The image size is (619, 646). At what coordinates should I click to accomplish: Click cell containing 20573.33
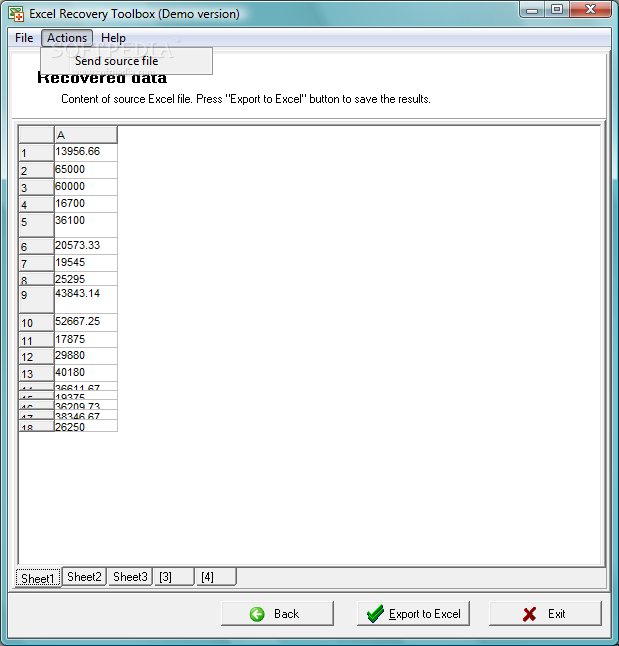click(x=86, y=246)
